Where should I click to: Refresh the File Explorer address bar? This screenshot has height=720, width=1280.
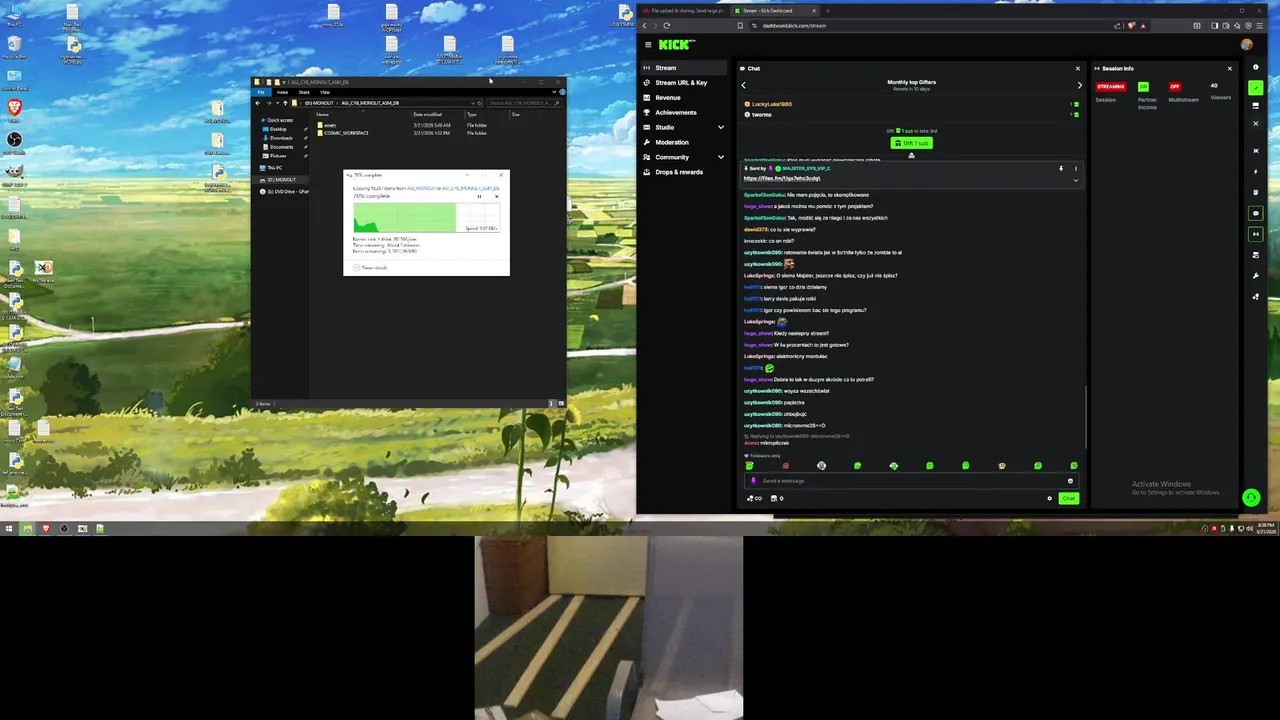479,103
